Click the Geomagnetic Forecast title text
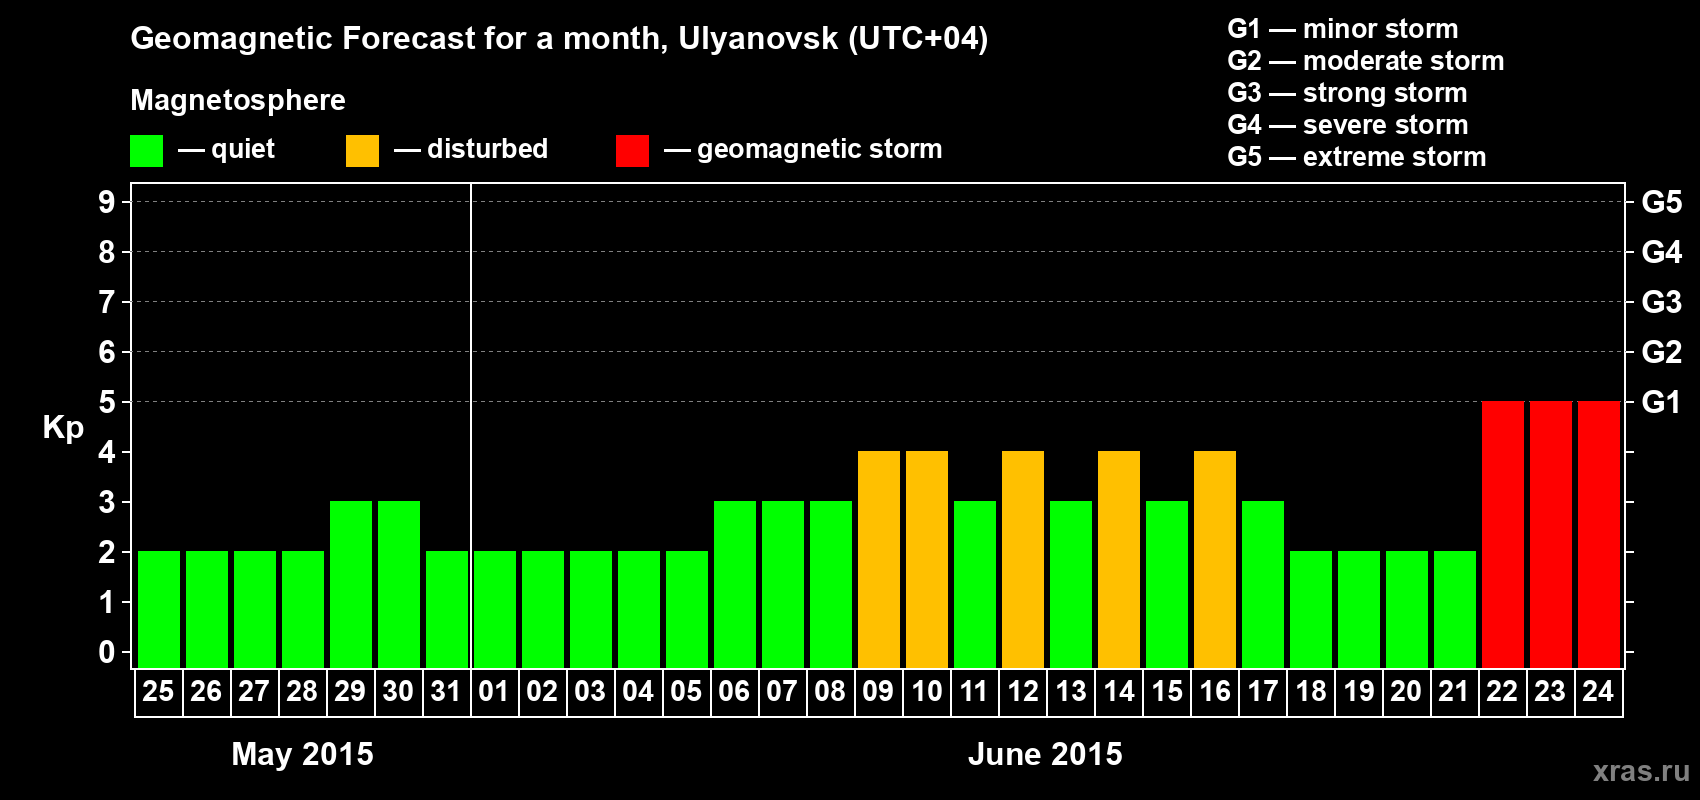 559,39
